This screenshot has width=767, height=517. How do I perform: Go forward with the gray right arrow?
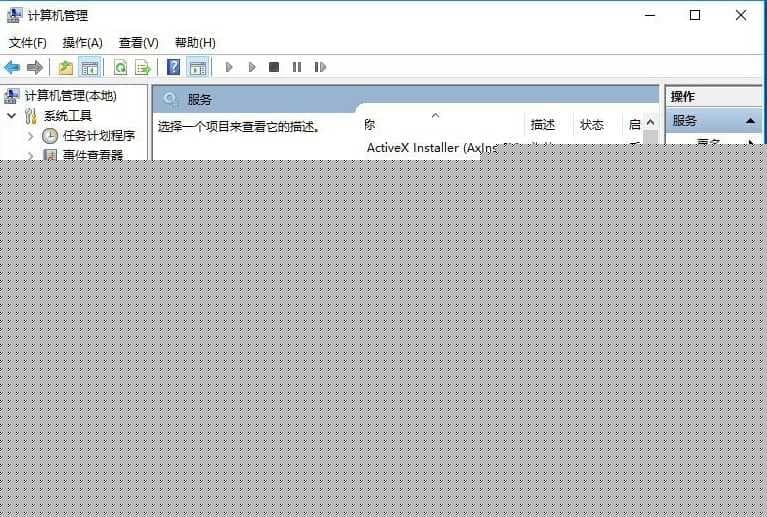(x=35, y=67)
